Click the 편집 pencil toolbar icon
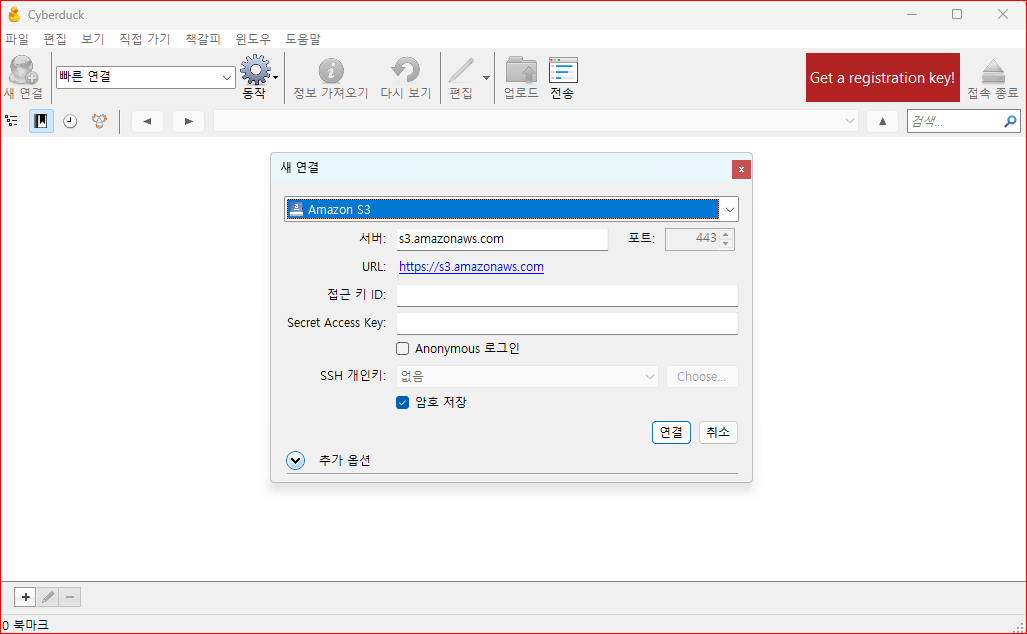 (461, 69)
